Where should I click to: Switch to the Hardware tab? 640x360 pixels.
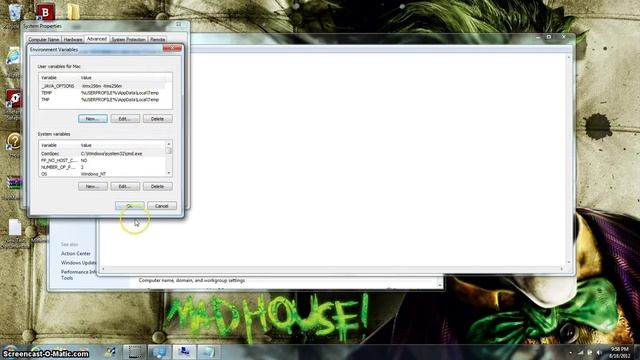click(73, 40)
